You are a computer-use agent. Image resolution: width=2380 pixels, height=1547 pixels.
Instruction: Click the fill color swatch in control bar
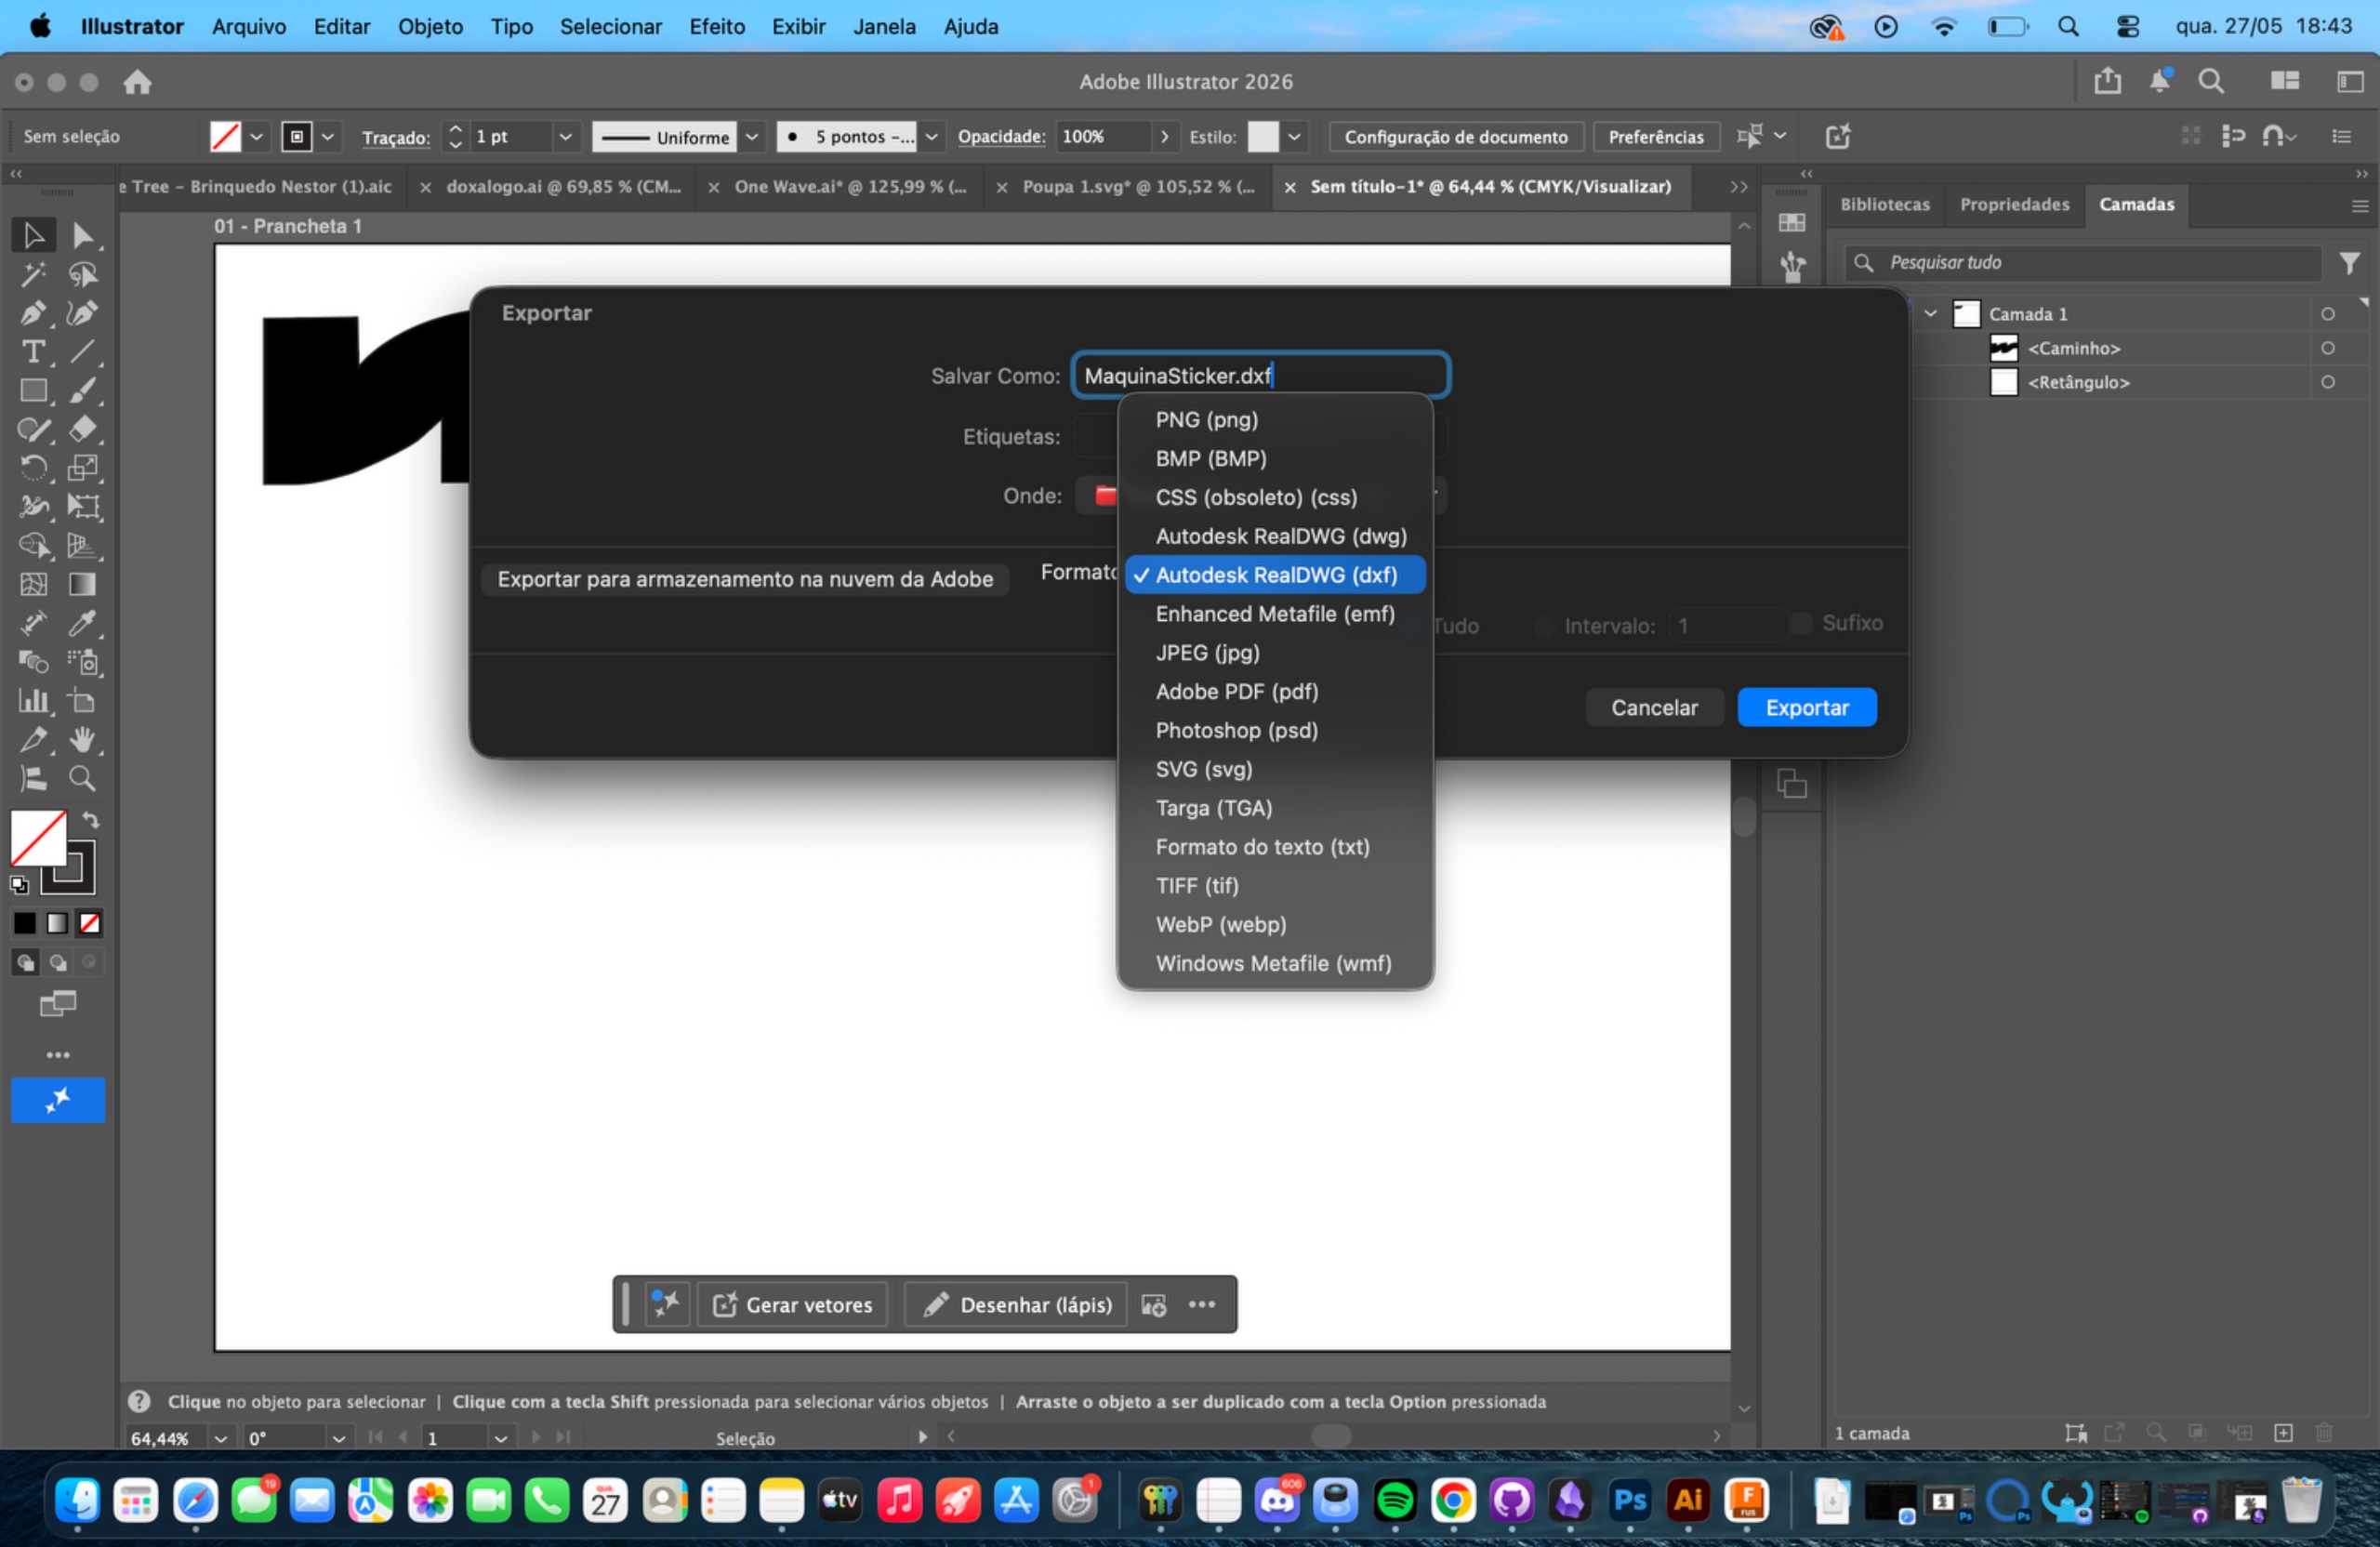click(225, 136)
